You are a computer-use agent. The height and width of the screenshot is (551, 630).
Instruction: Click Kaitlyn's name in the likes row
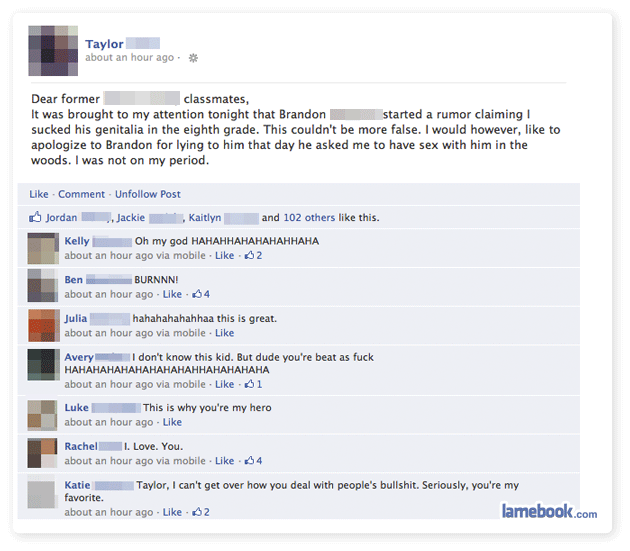coord(205,217)
